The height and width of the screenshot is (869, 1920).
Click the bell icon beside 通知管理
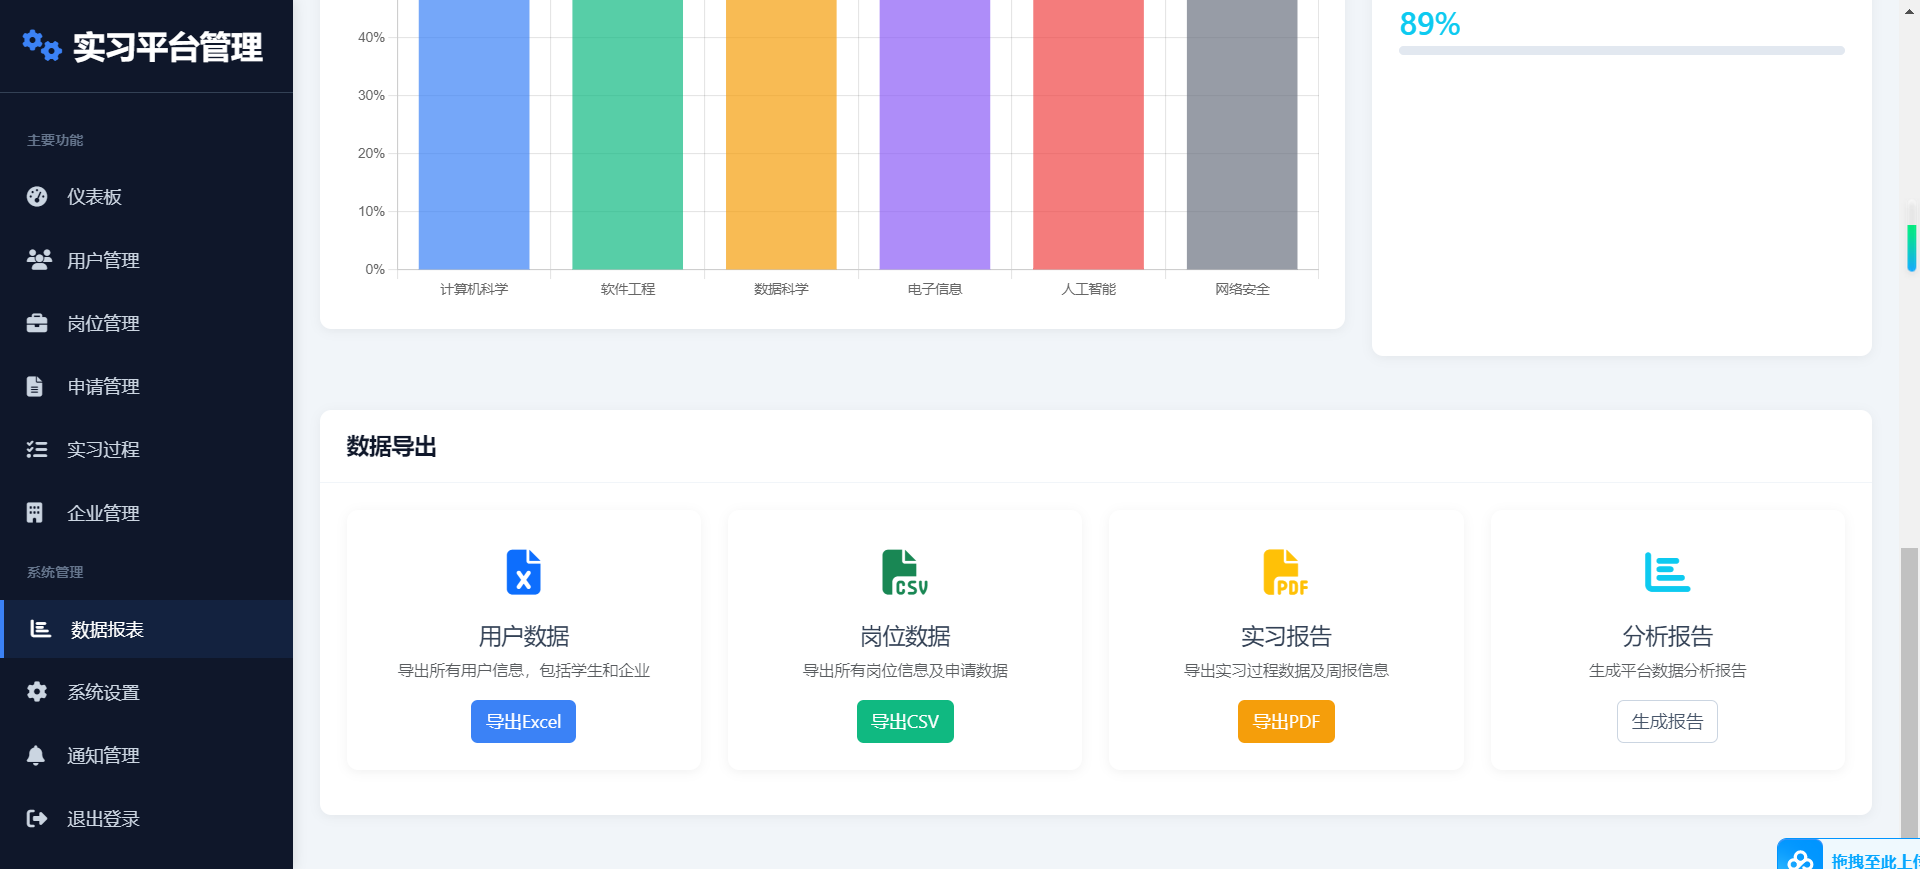point(36,755)
